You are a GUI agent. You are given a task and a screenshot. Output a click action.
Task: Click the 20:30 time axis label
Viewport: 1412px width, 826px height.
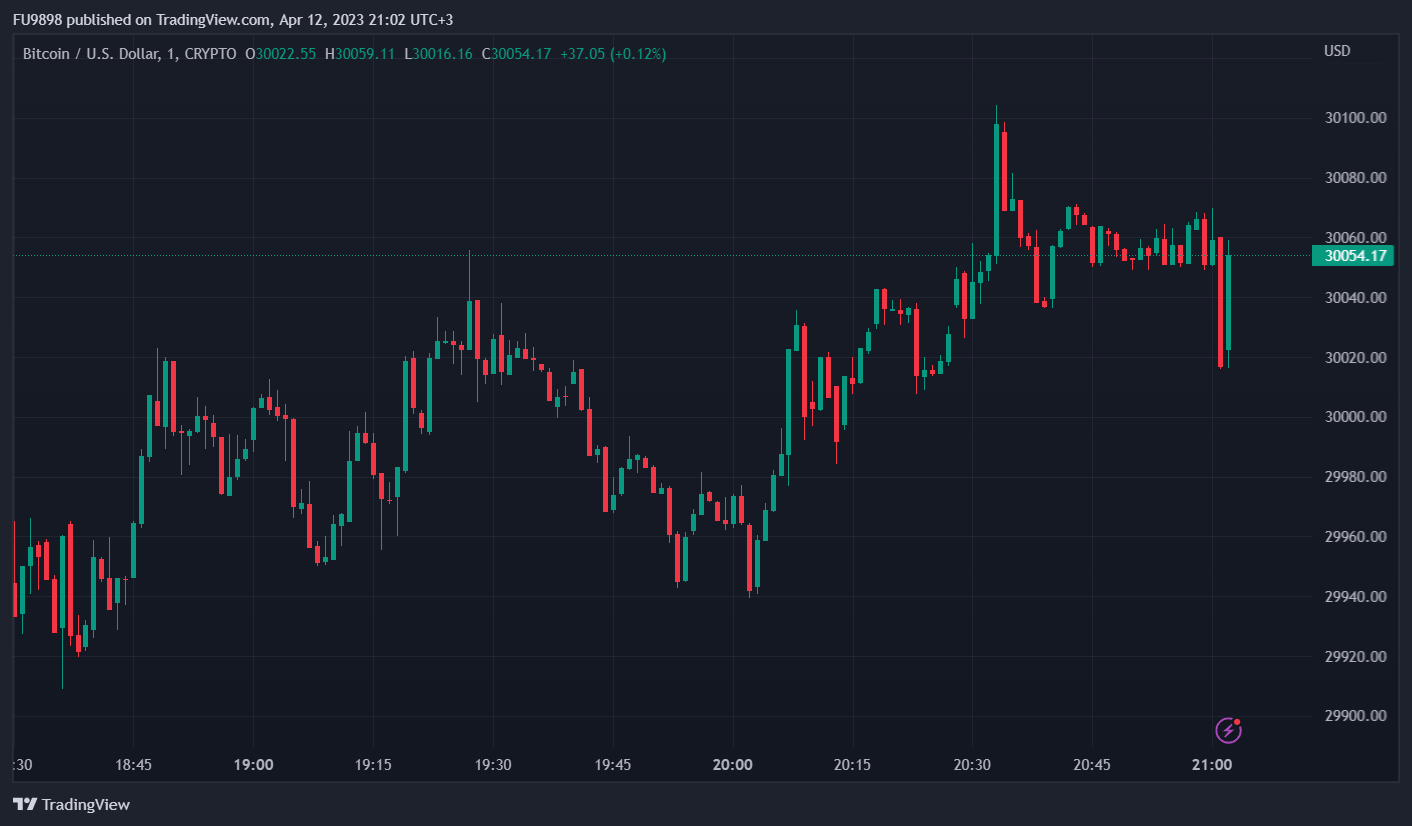click(972, 765)
